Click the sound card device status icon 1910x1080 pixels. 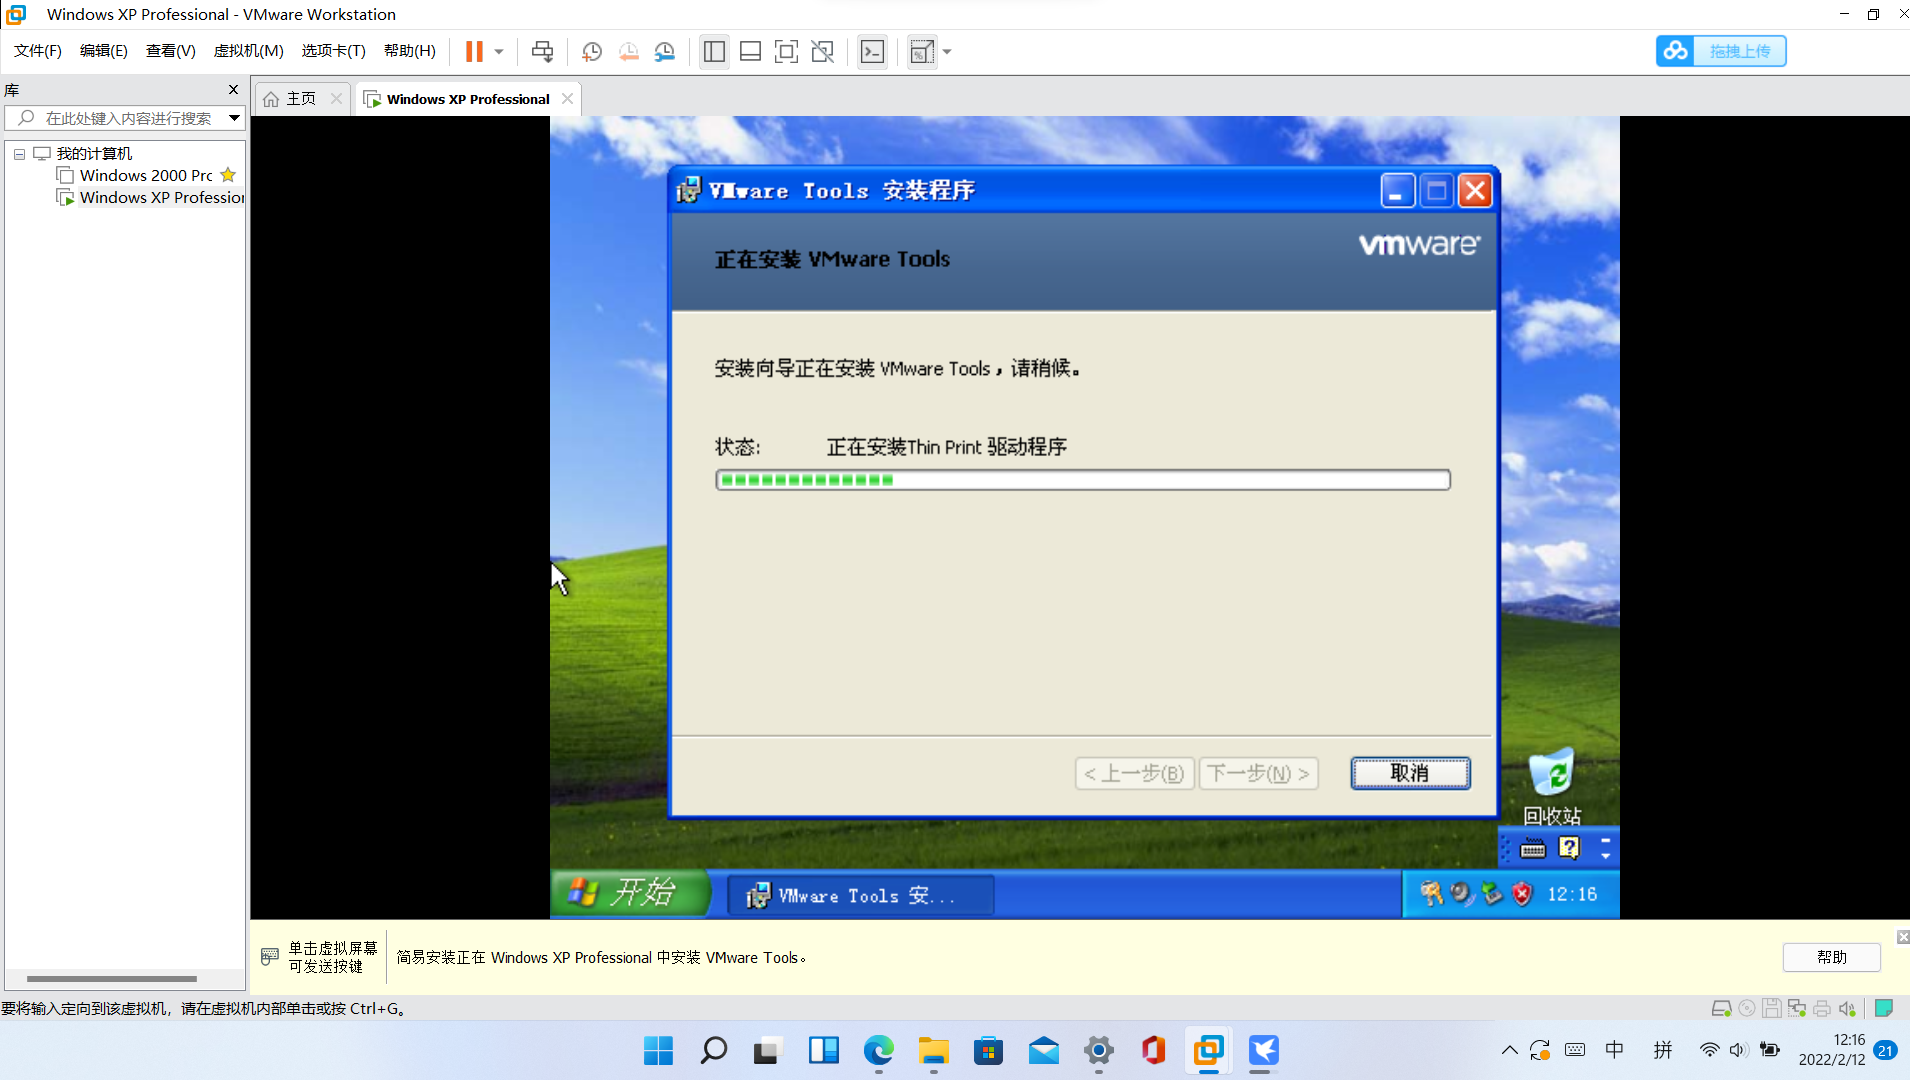pos(1847,1008)
